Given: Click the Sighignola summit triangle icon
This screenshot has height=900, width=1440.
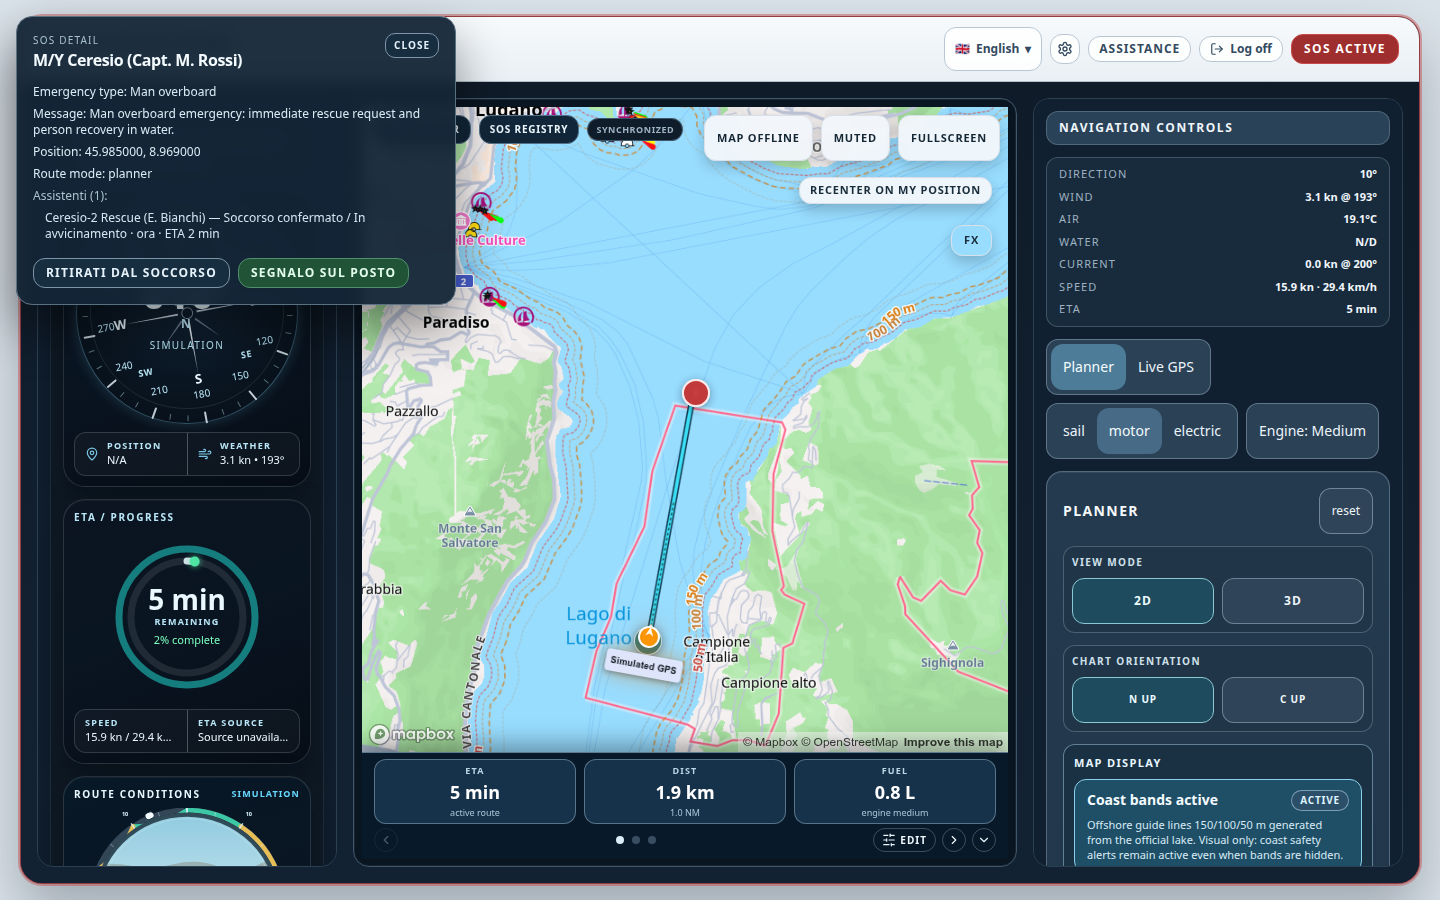Looking at the screenshot, I should coord(953,646).
